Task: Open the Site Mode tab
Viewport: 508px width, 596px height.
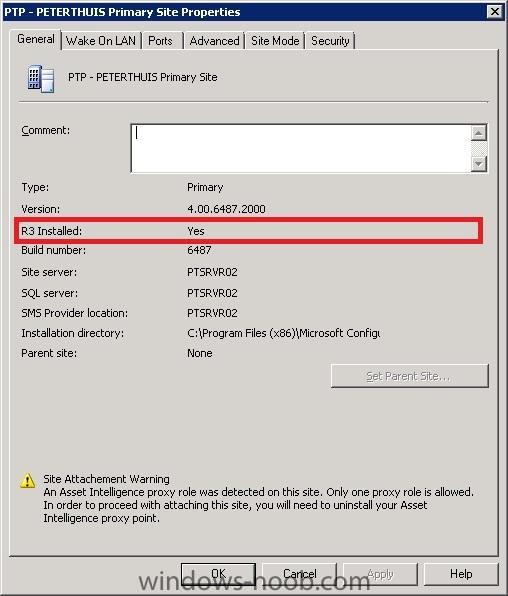Action: [275, 41]
